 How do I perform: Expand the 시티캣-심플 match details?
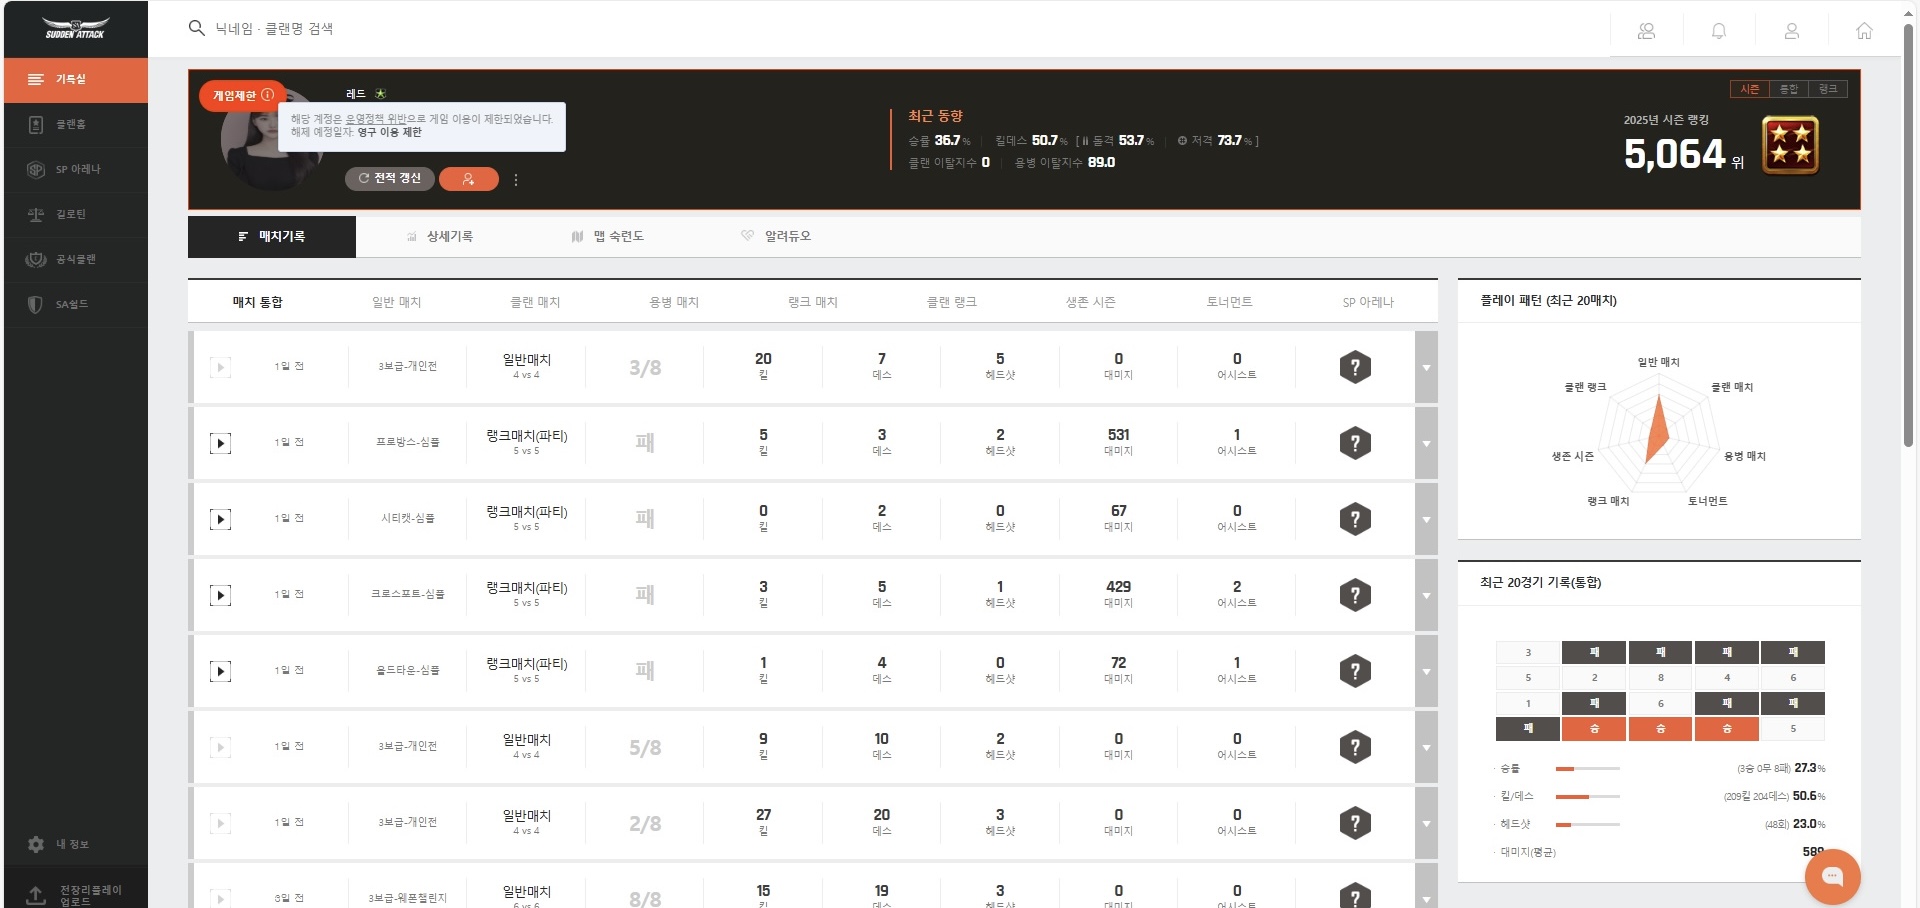tap(1426, 520)
